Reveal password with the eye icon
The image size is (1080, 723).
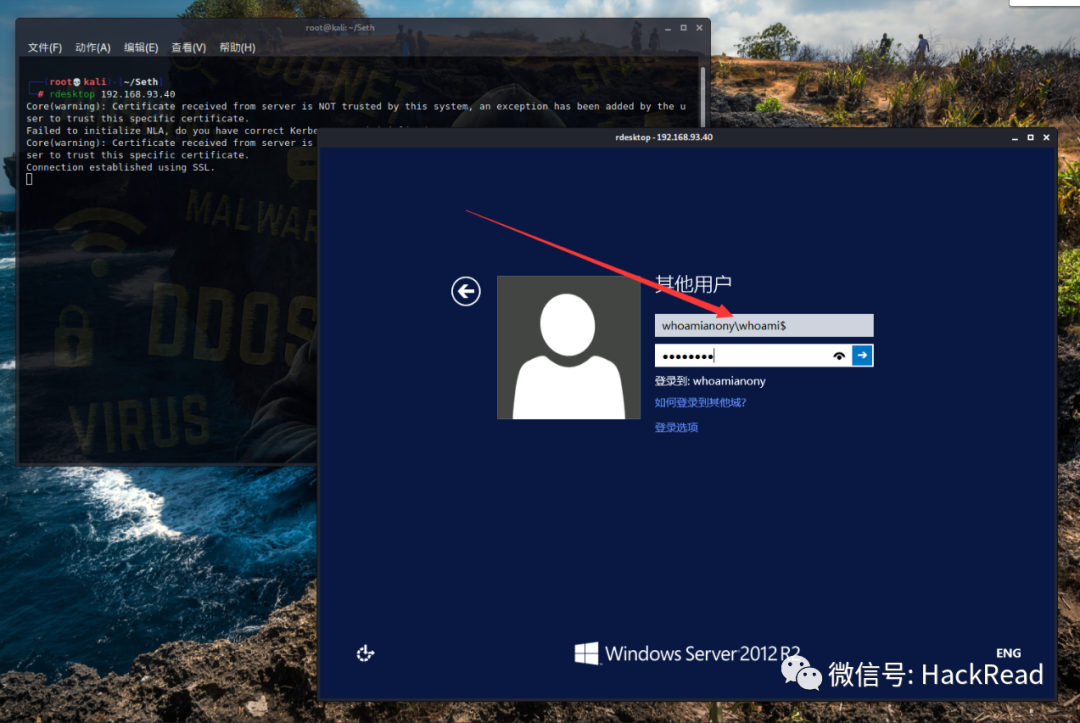click(838, 356)
